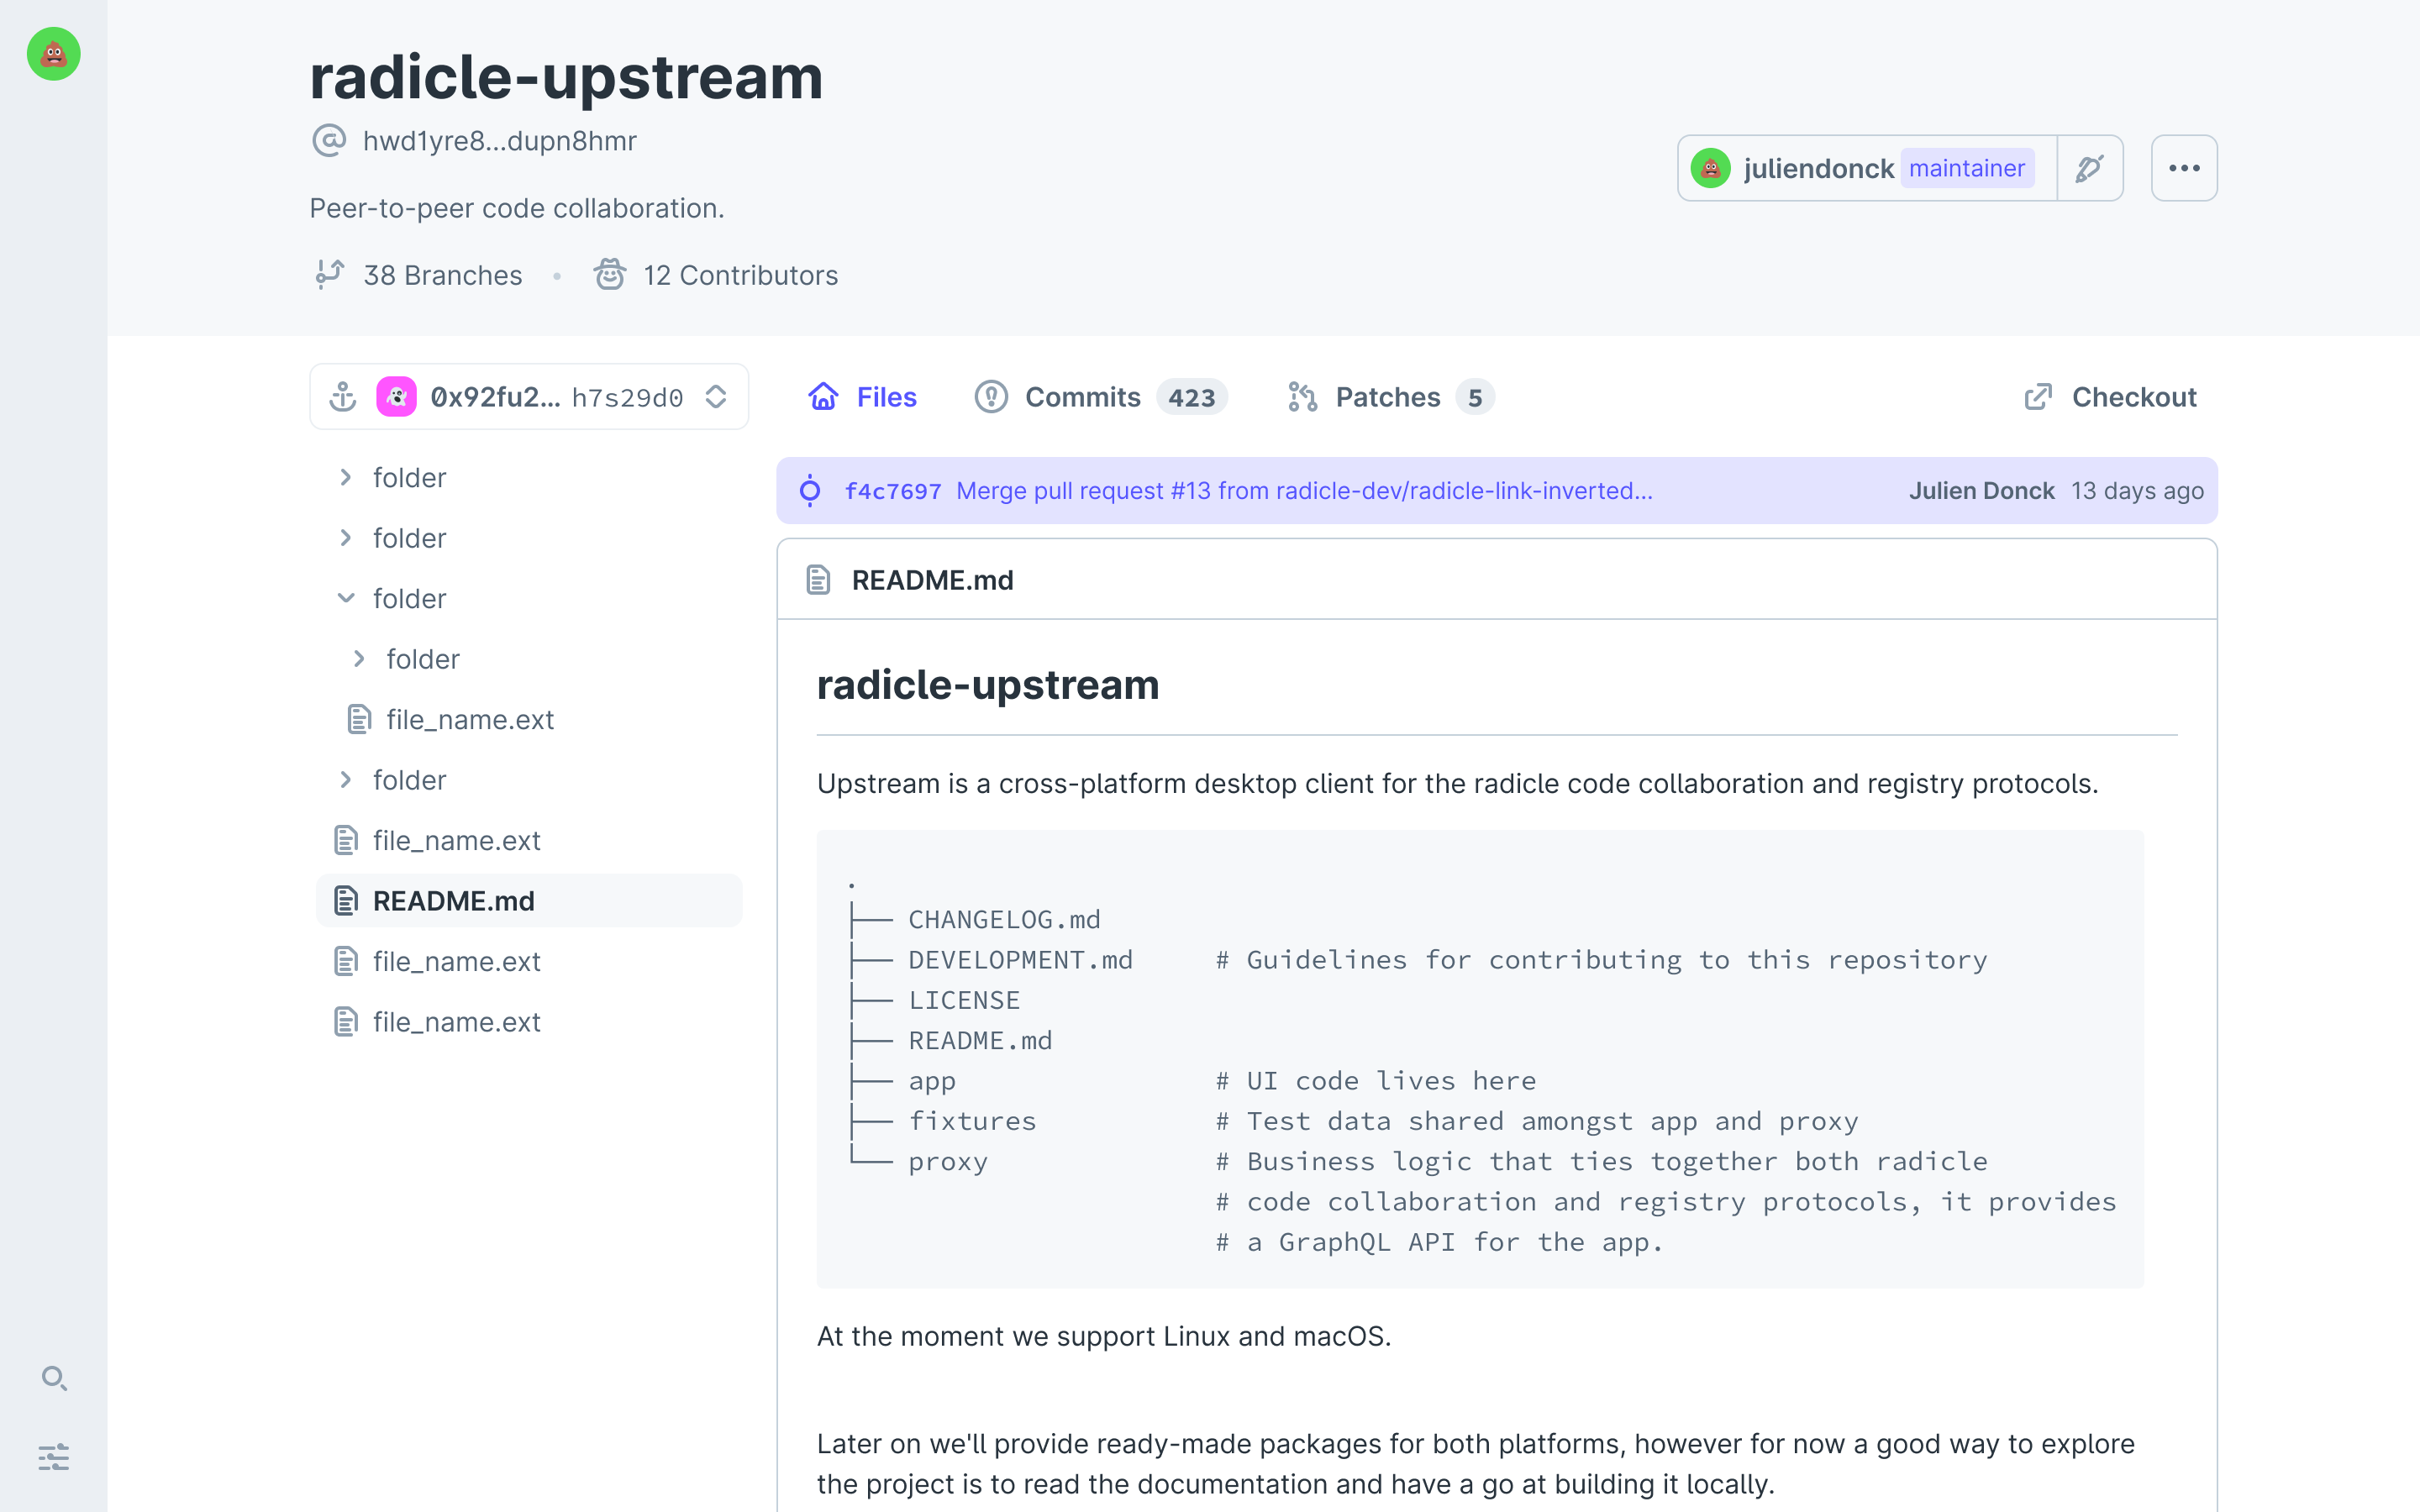Click juliendonck's poop emoji avatar badge
The image size is (2420, 1512).
coord(1711,168)
